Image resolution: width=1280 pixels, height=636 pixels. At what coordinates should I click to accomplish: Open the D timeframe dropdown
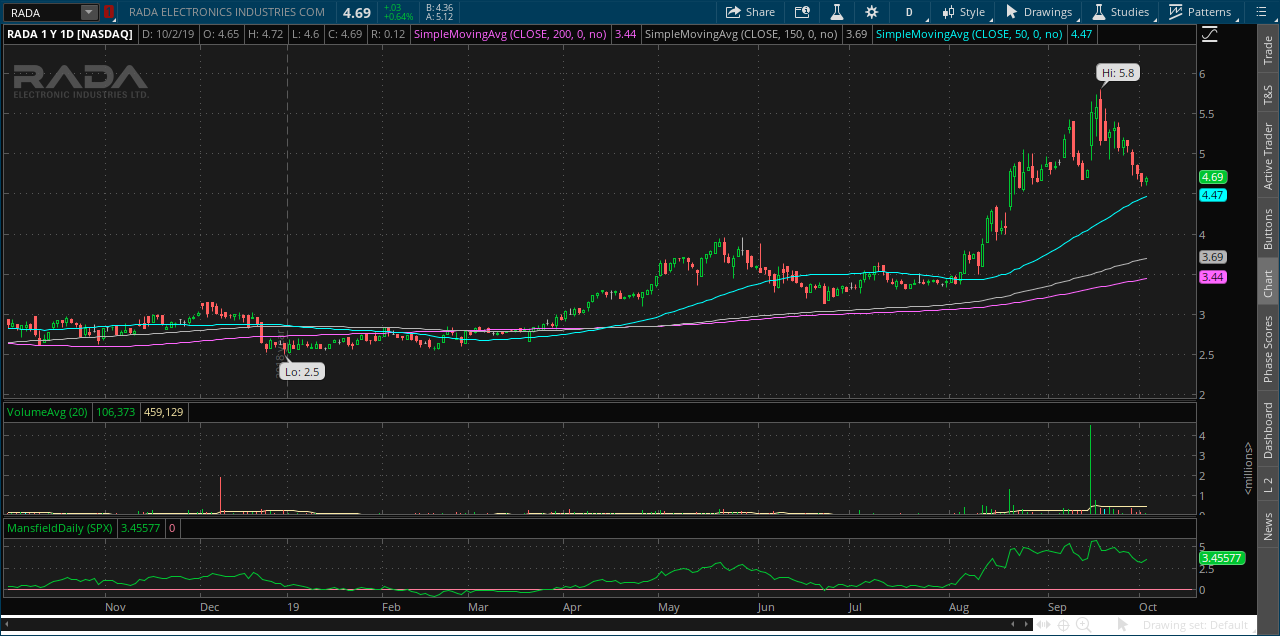[x=909, y=12]
